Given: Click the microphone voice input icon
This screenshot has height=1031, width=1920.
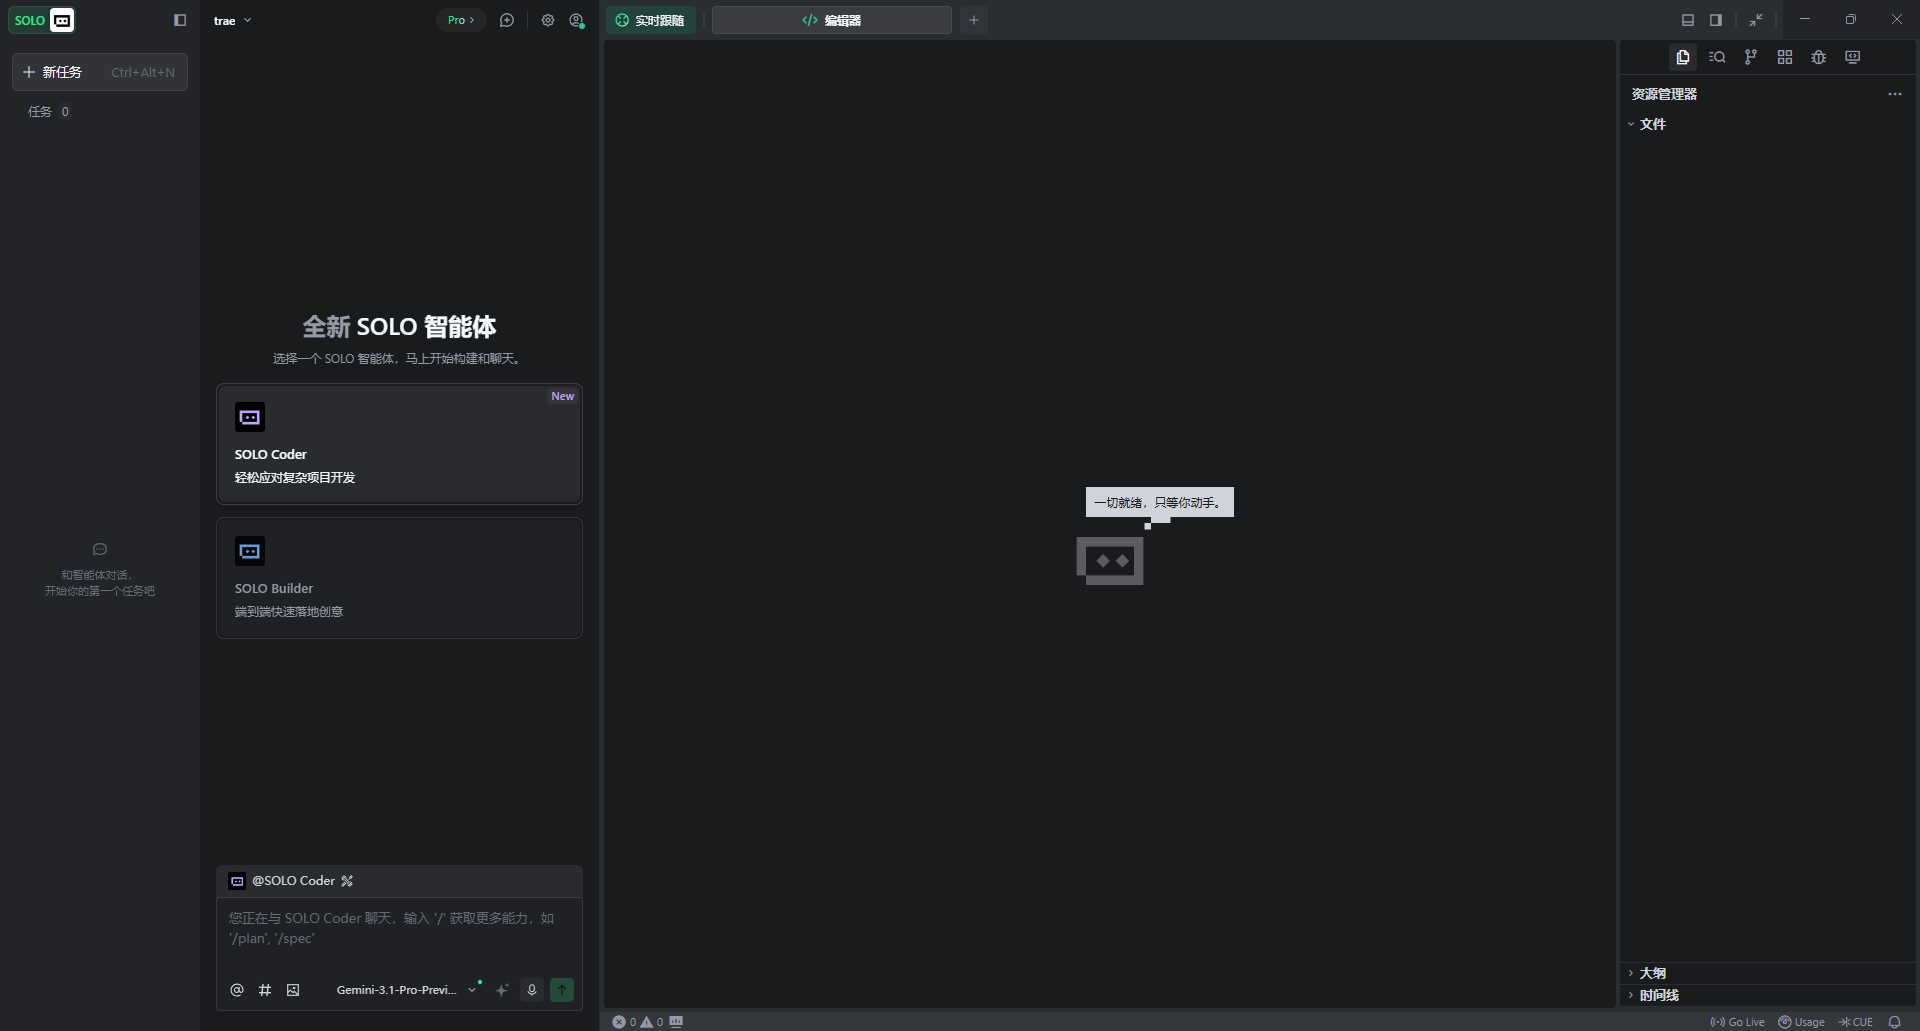Looking at the screenshot, I should pos(532,990).
